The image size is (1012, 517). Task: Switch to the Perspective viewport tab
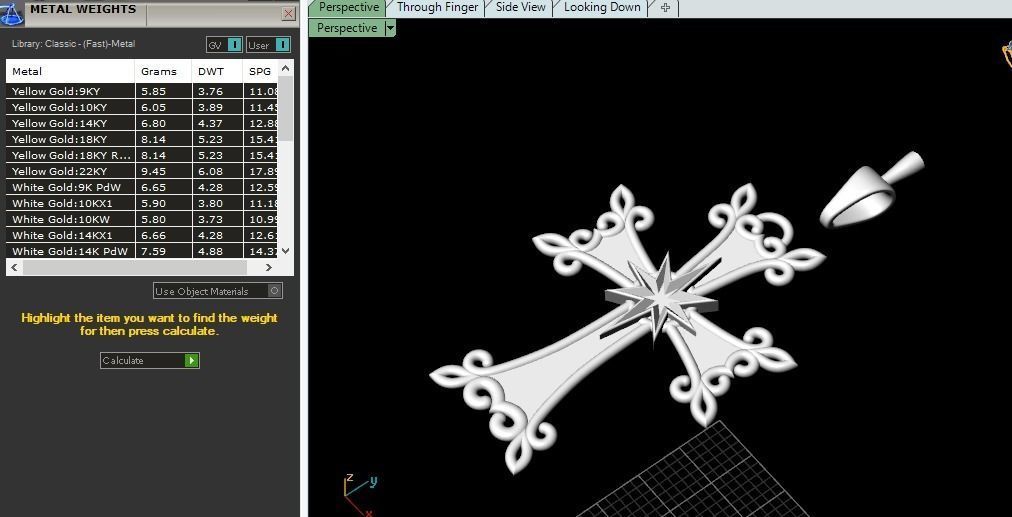pyautogui.click(x=348, y=8)
